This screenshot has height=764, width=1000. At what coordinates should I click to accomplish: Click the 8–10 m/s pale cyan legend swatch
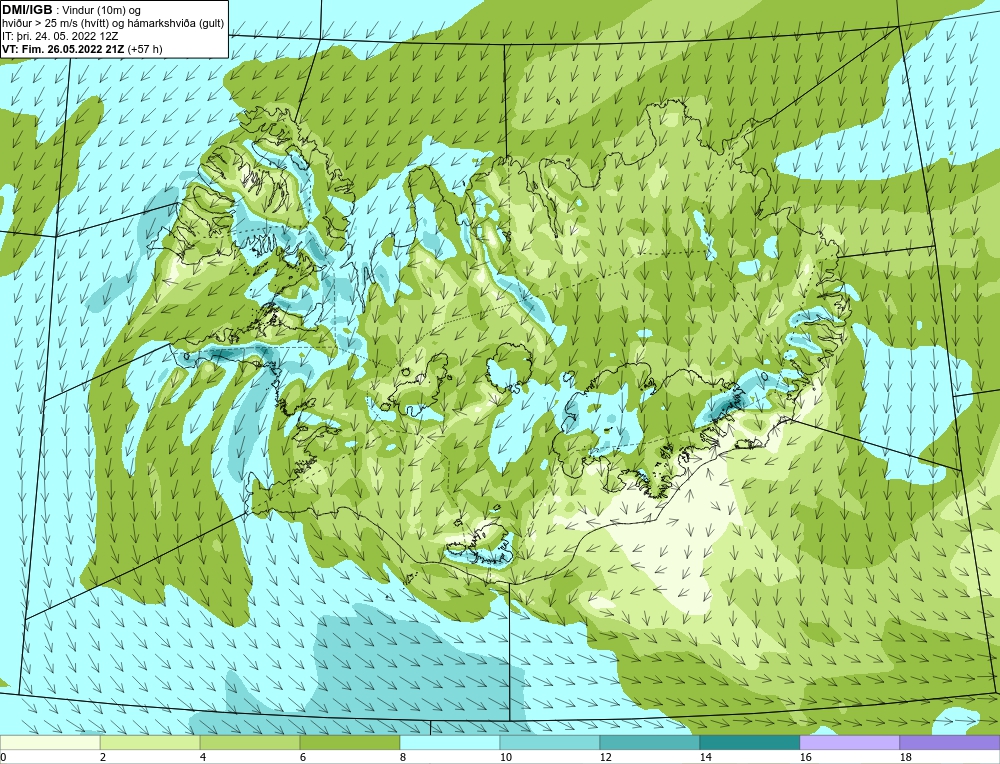coord(450,742)
